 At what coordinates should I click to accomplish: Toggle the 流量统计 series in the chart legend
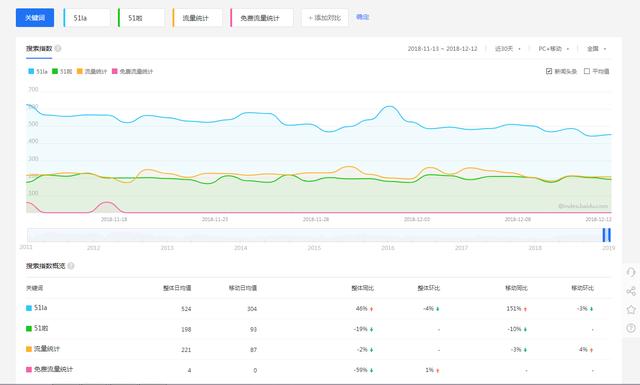pos(92,71)
